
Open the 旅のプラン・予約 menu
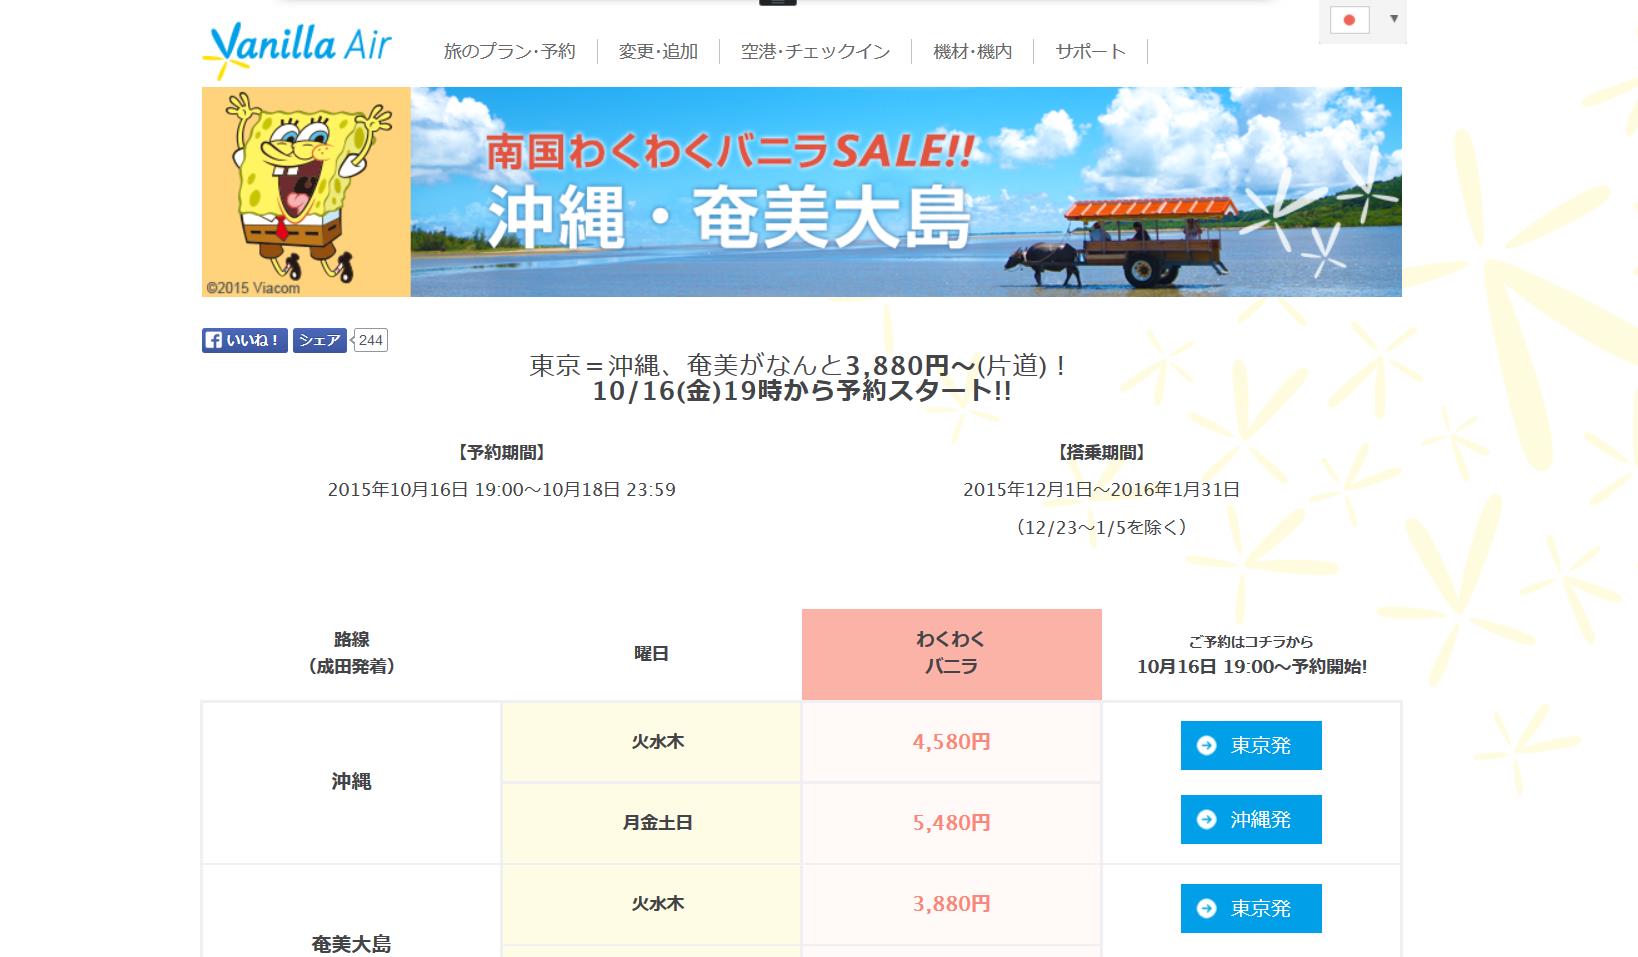509,51
